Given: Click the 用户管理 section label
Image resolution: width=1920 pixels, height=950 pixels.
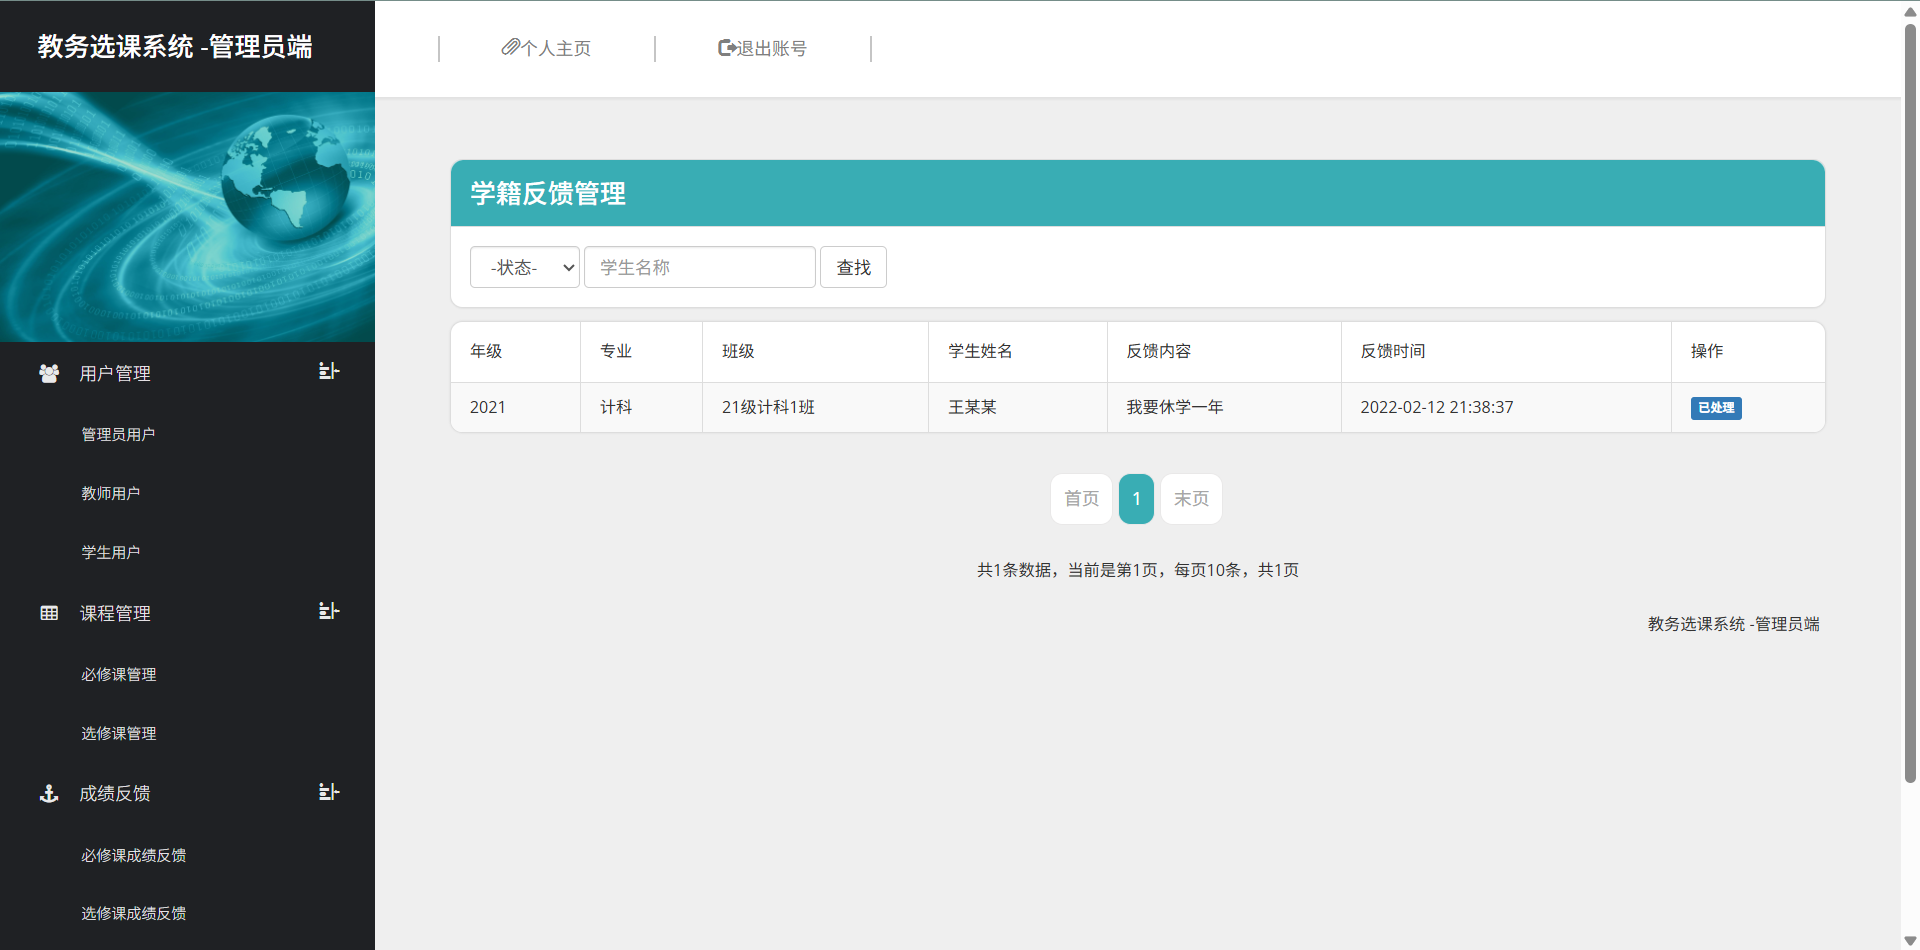Looking at the screenshot, I should (x=115, y=373).
